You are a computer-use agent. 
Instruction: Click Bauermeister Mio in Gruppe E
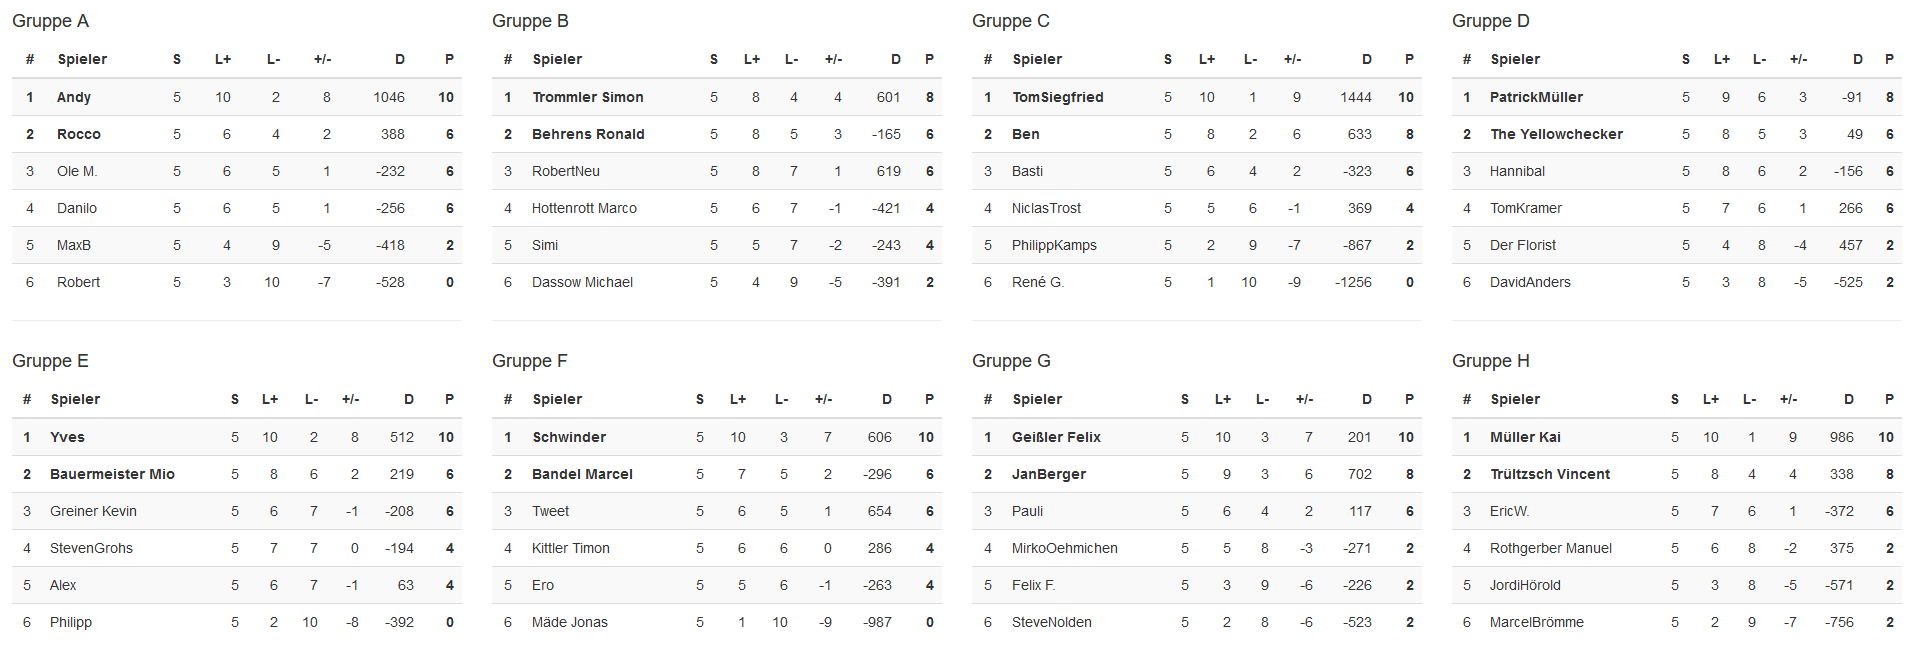pyautogui.click(x=112, y=474)
